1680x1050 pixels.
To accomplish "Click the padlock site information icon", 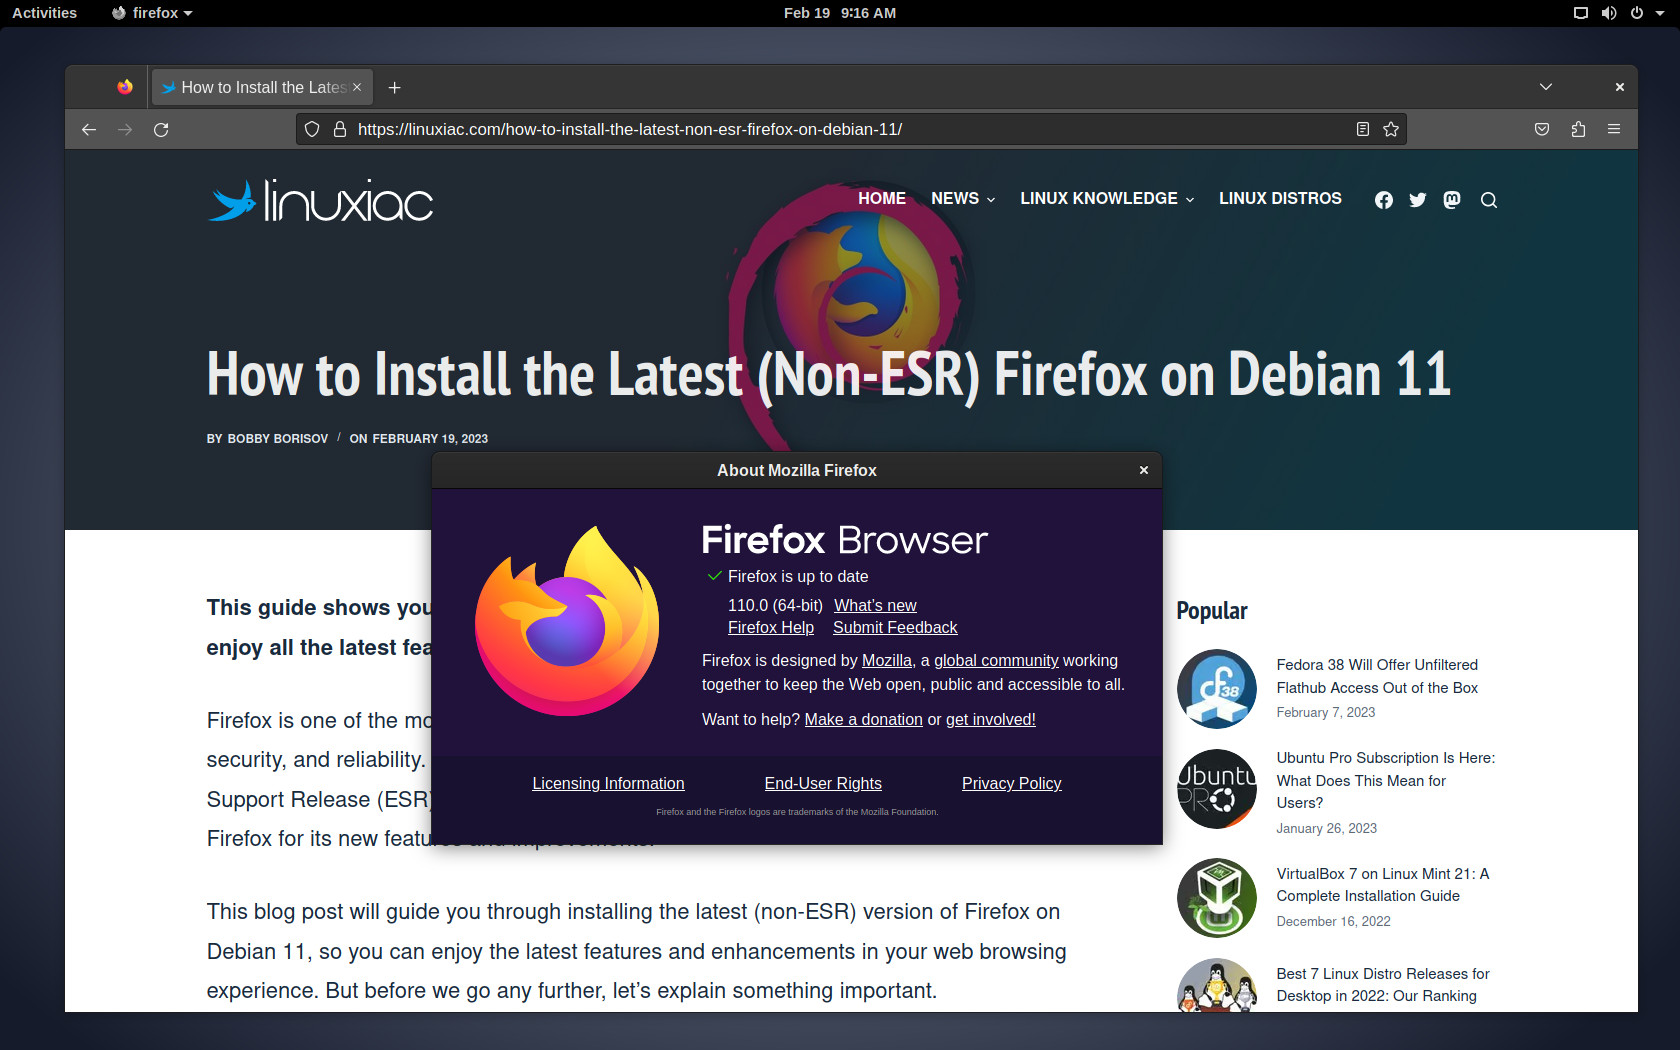I will point(340,129).
